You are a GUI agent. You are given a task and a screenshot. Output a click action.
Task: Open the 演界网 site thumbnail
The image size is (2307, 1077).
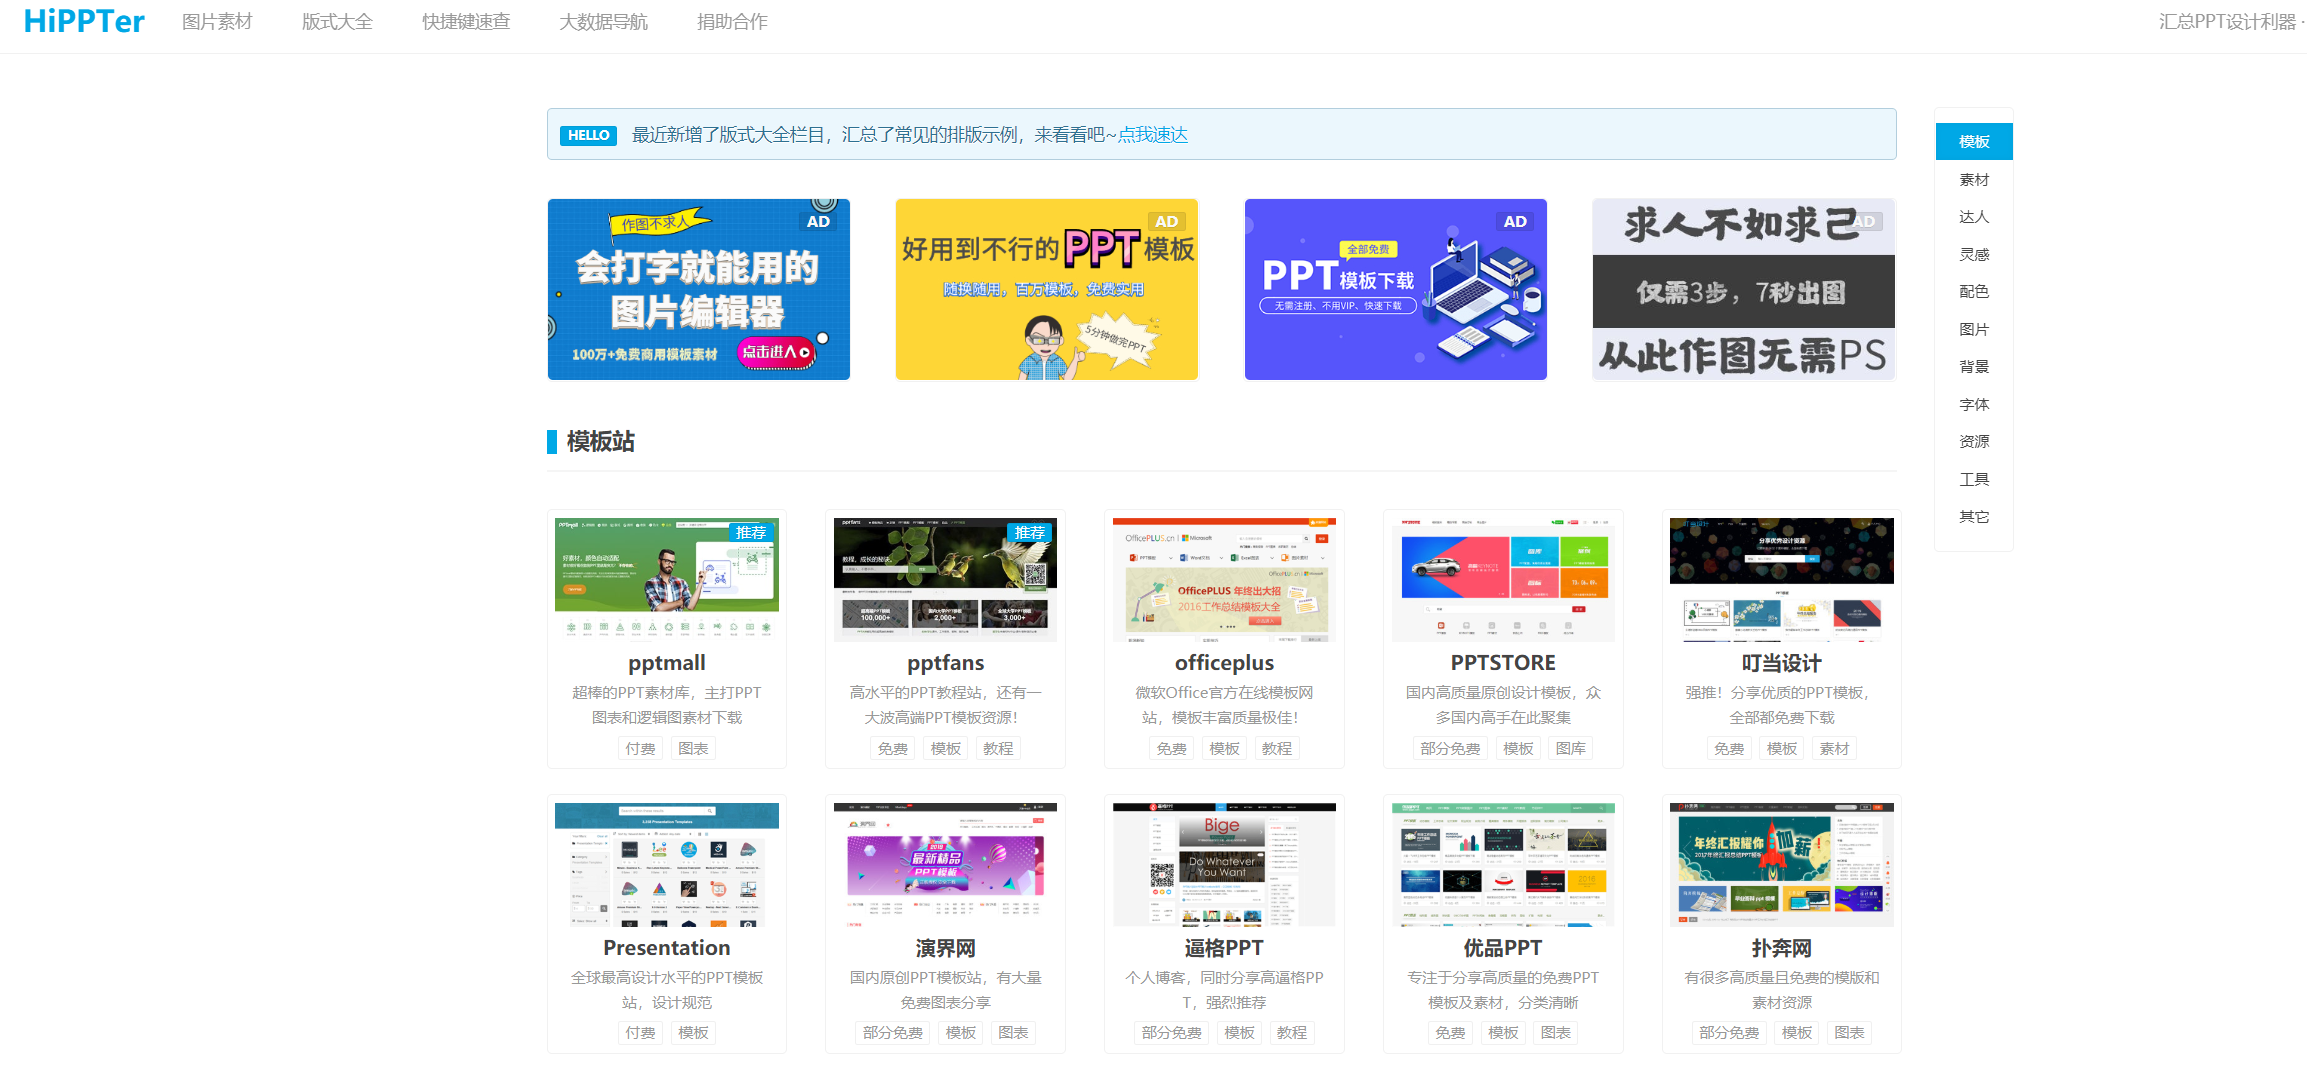(945, 864)
